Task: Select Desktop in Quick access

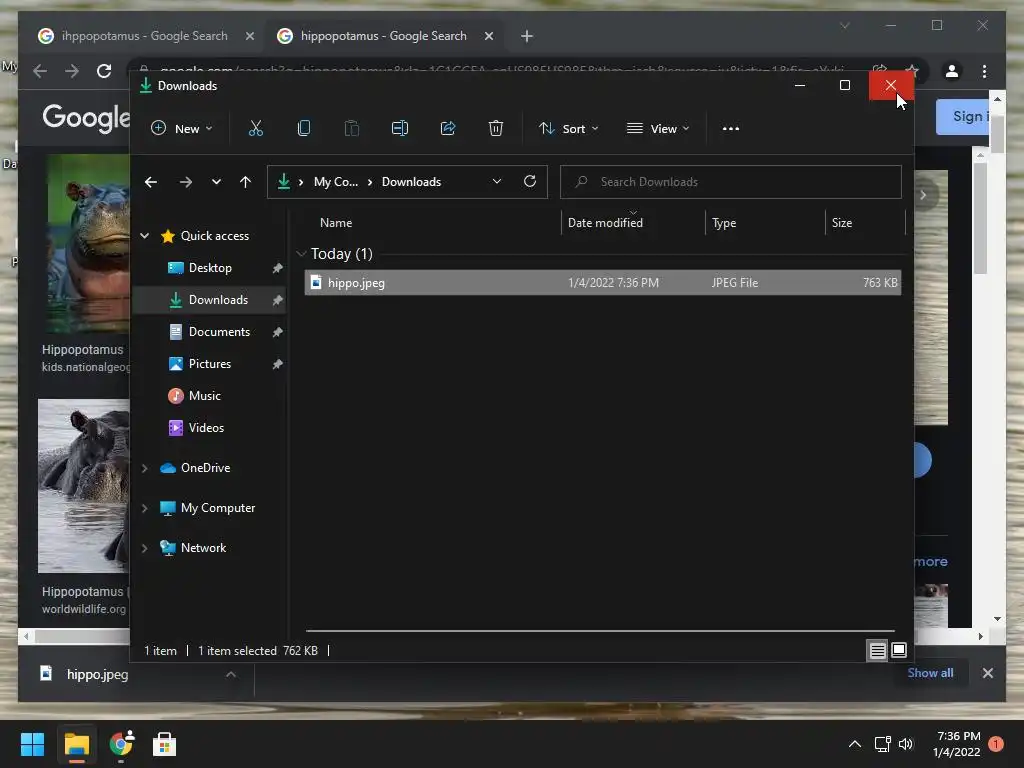Action: pos(210,268)
